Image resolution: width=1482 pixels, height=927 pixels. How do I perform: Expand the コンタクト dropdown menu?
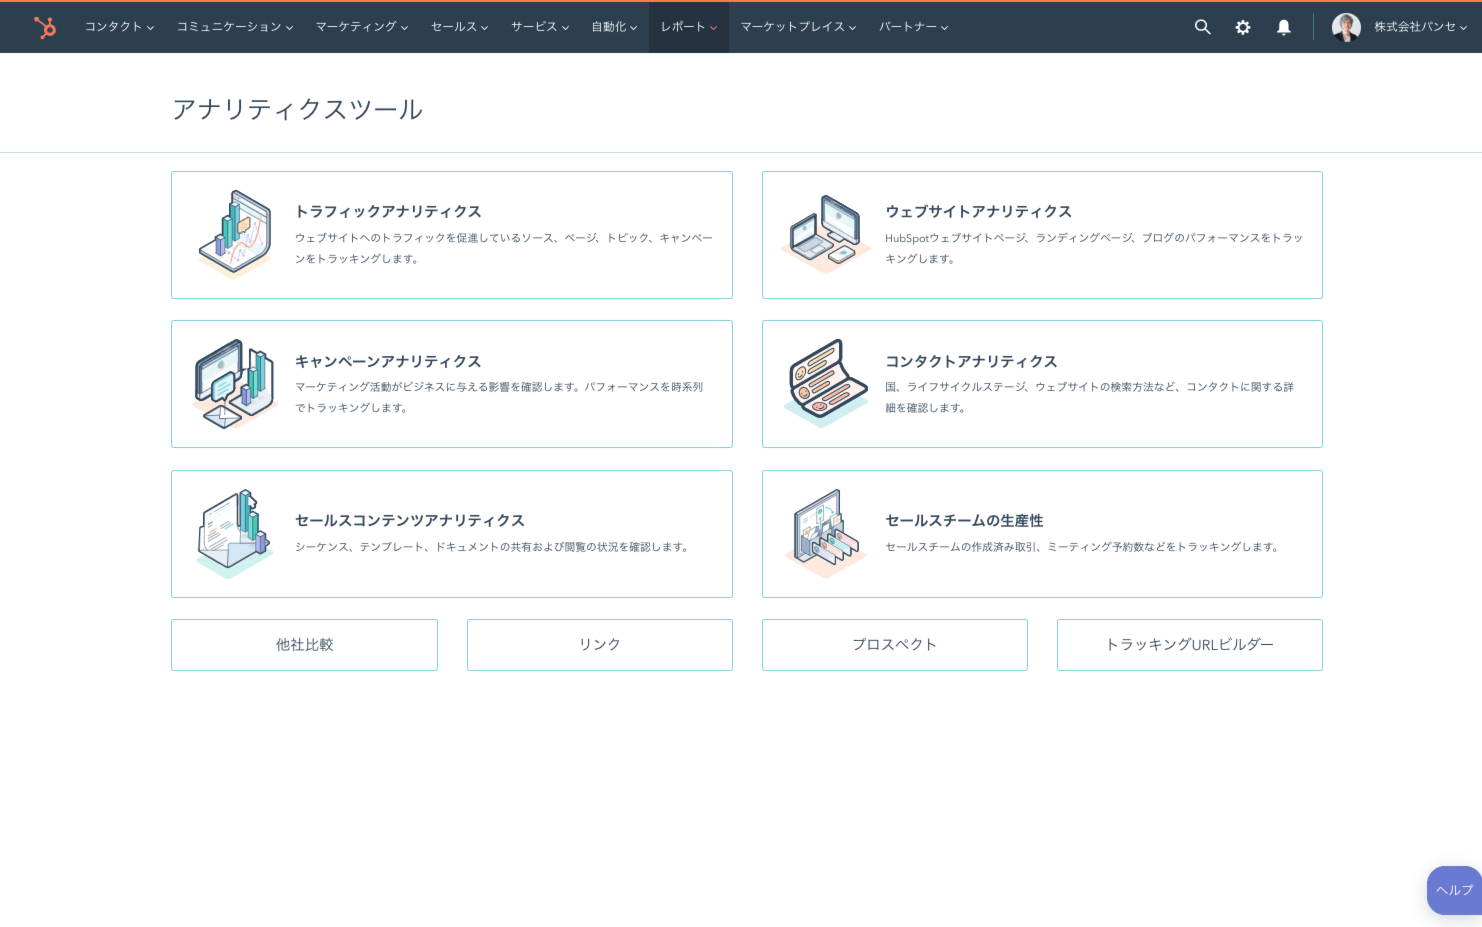[119, 27]
